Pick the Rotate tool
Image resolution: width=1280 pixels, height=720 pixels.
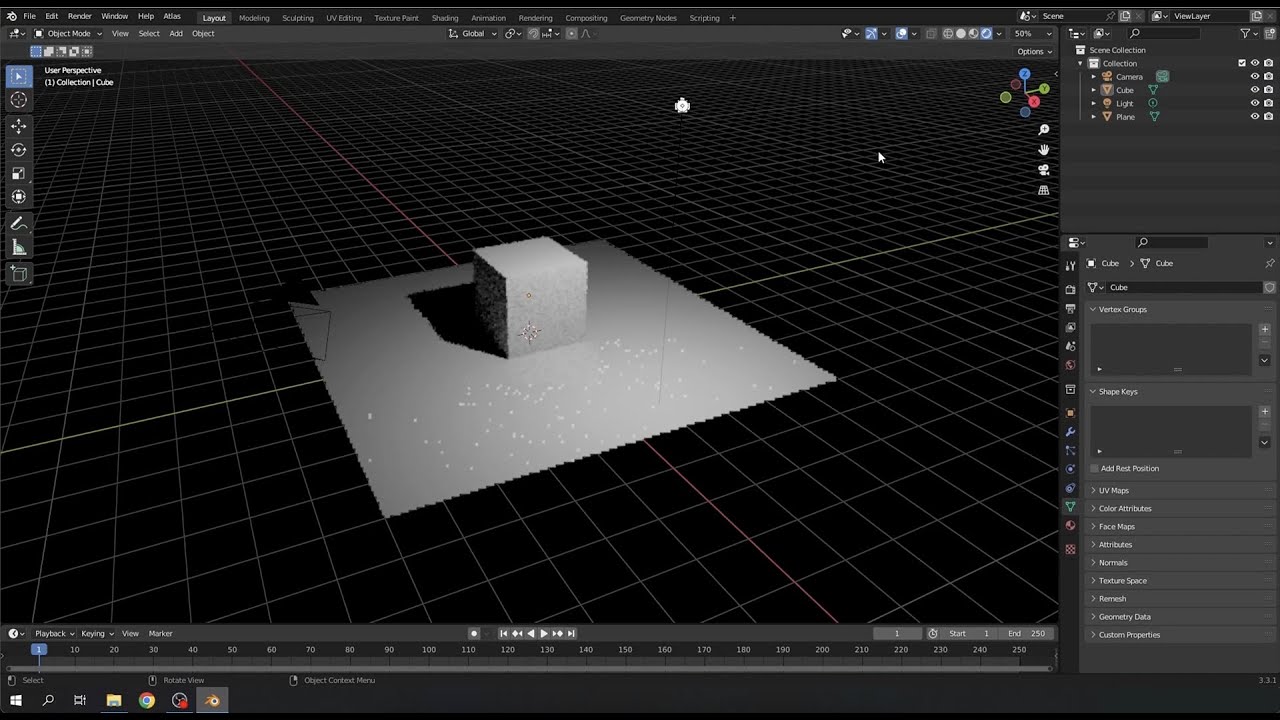click(x=19, y=150)
